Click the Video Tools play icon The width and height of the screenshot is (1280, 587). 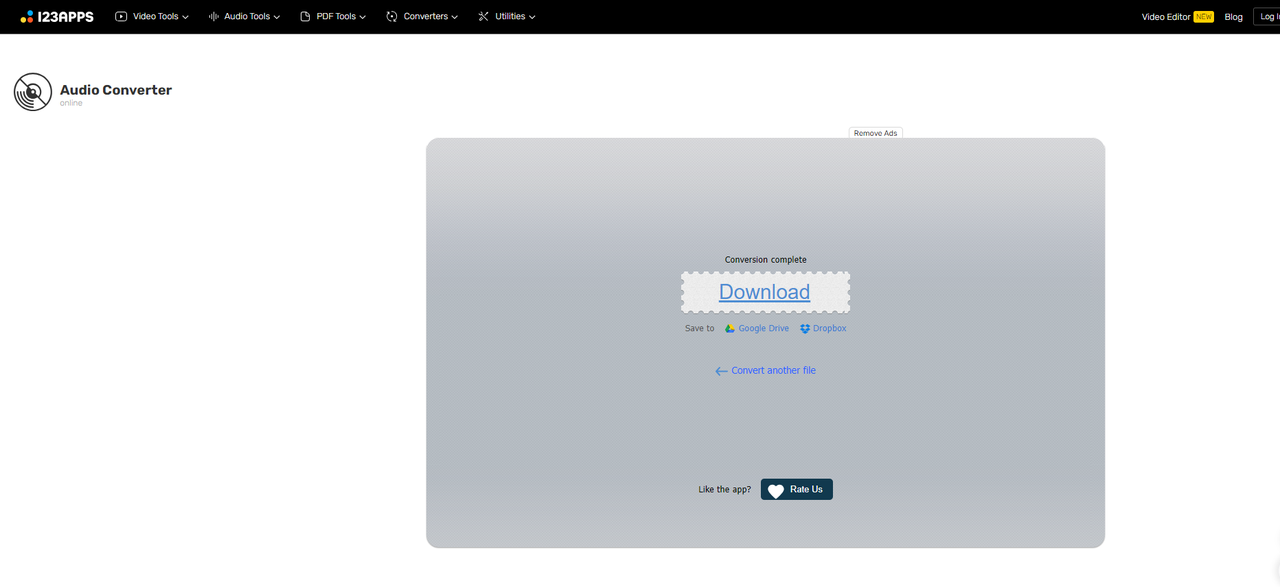pyautogui.click(x=121, y=16)
